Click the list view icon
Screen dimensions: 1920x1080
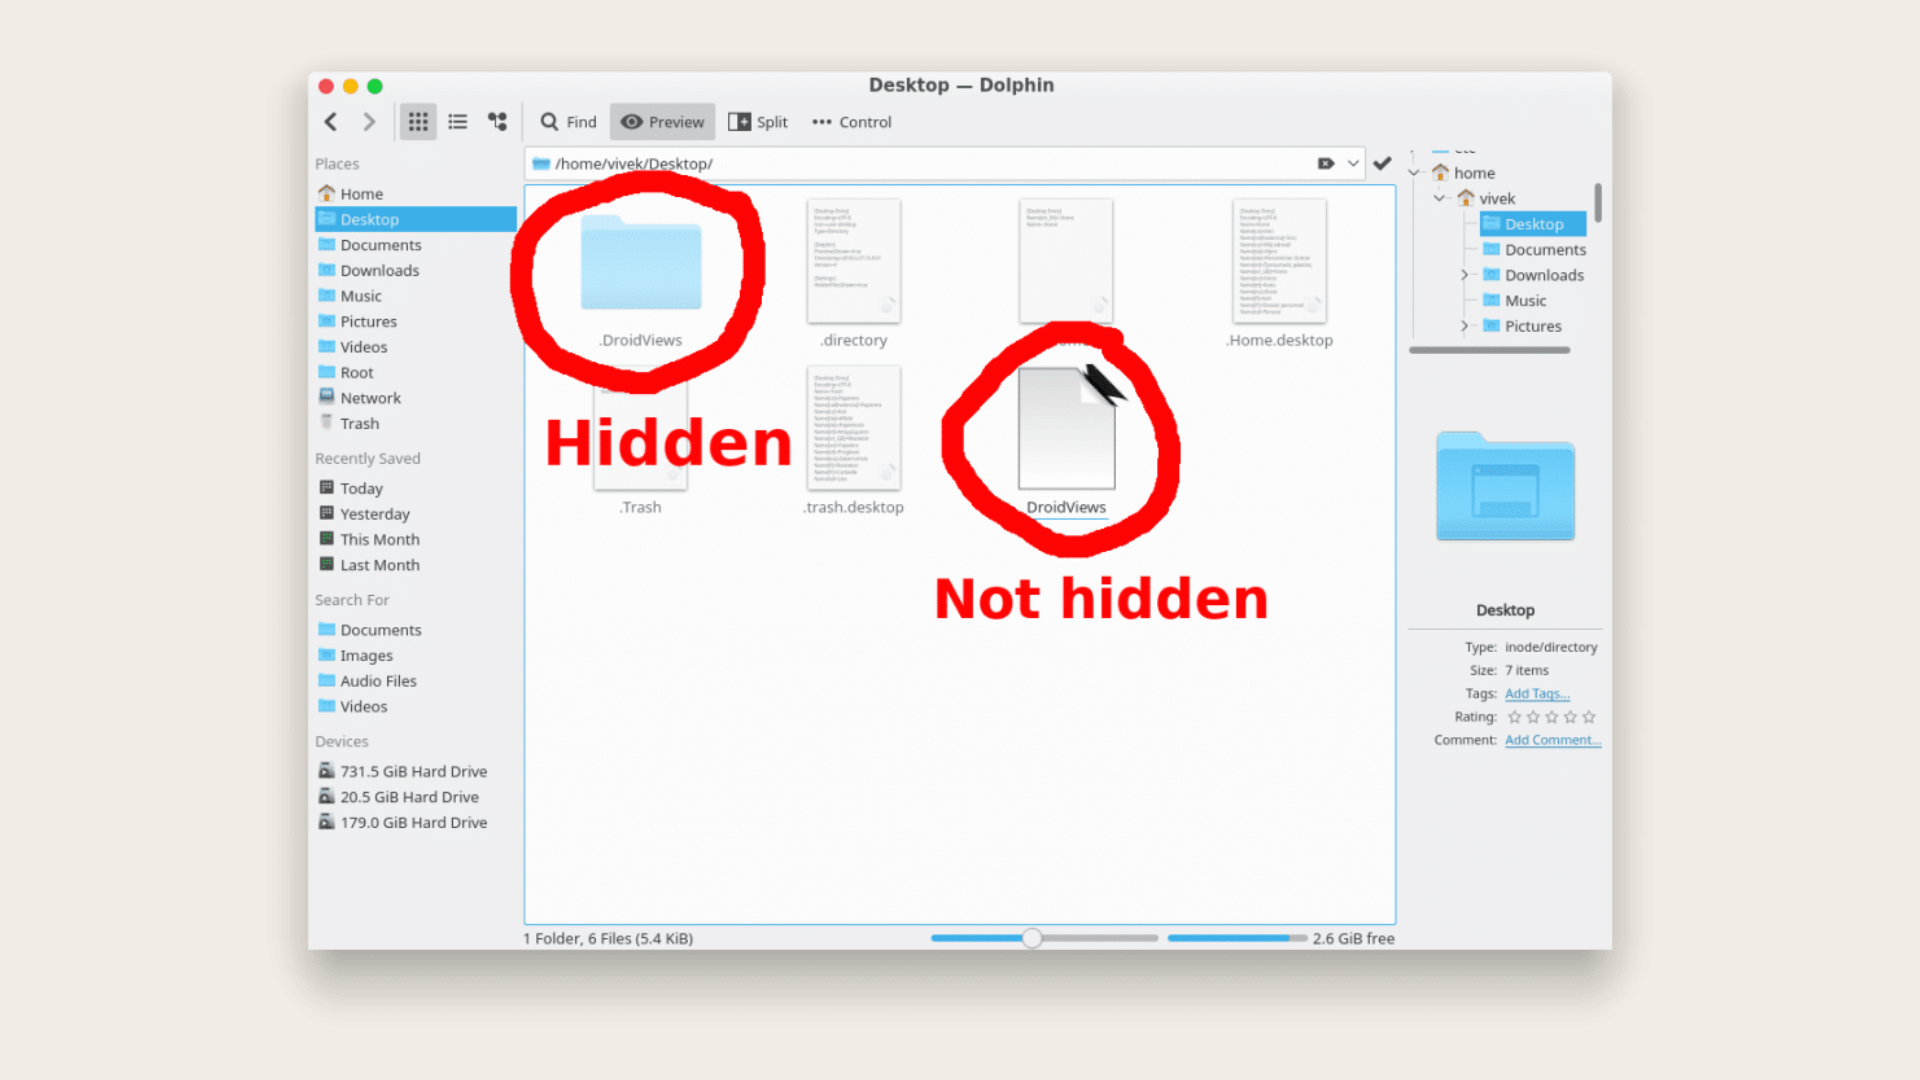click(458, 121)
